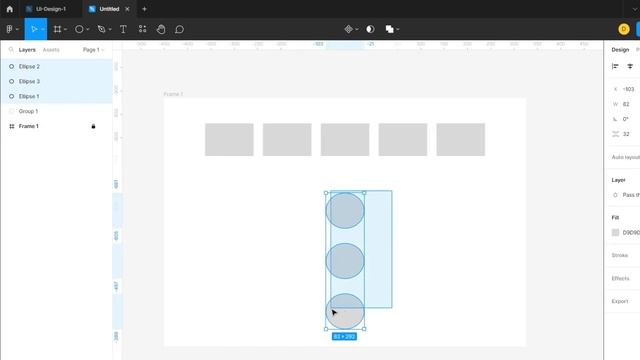Select the Text tool

click(123, 29)
